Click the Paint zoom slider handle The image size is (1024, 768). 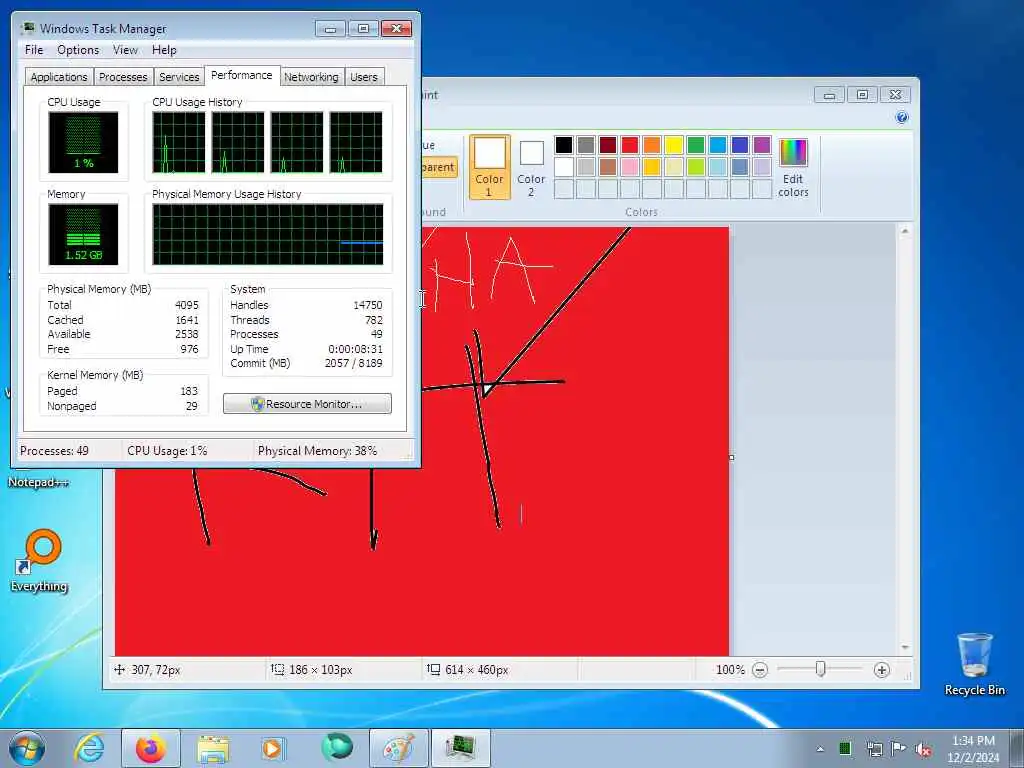click(821, 669)
